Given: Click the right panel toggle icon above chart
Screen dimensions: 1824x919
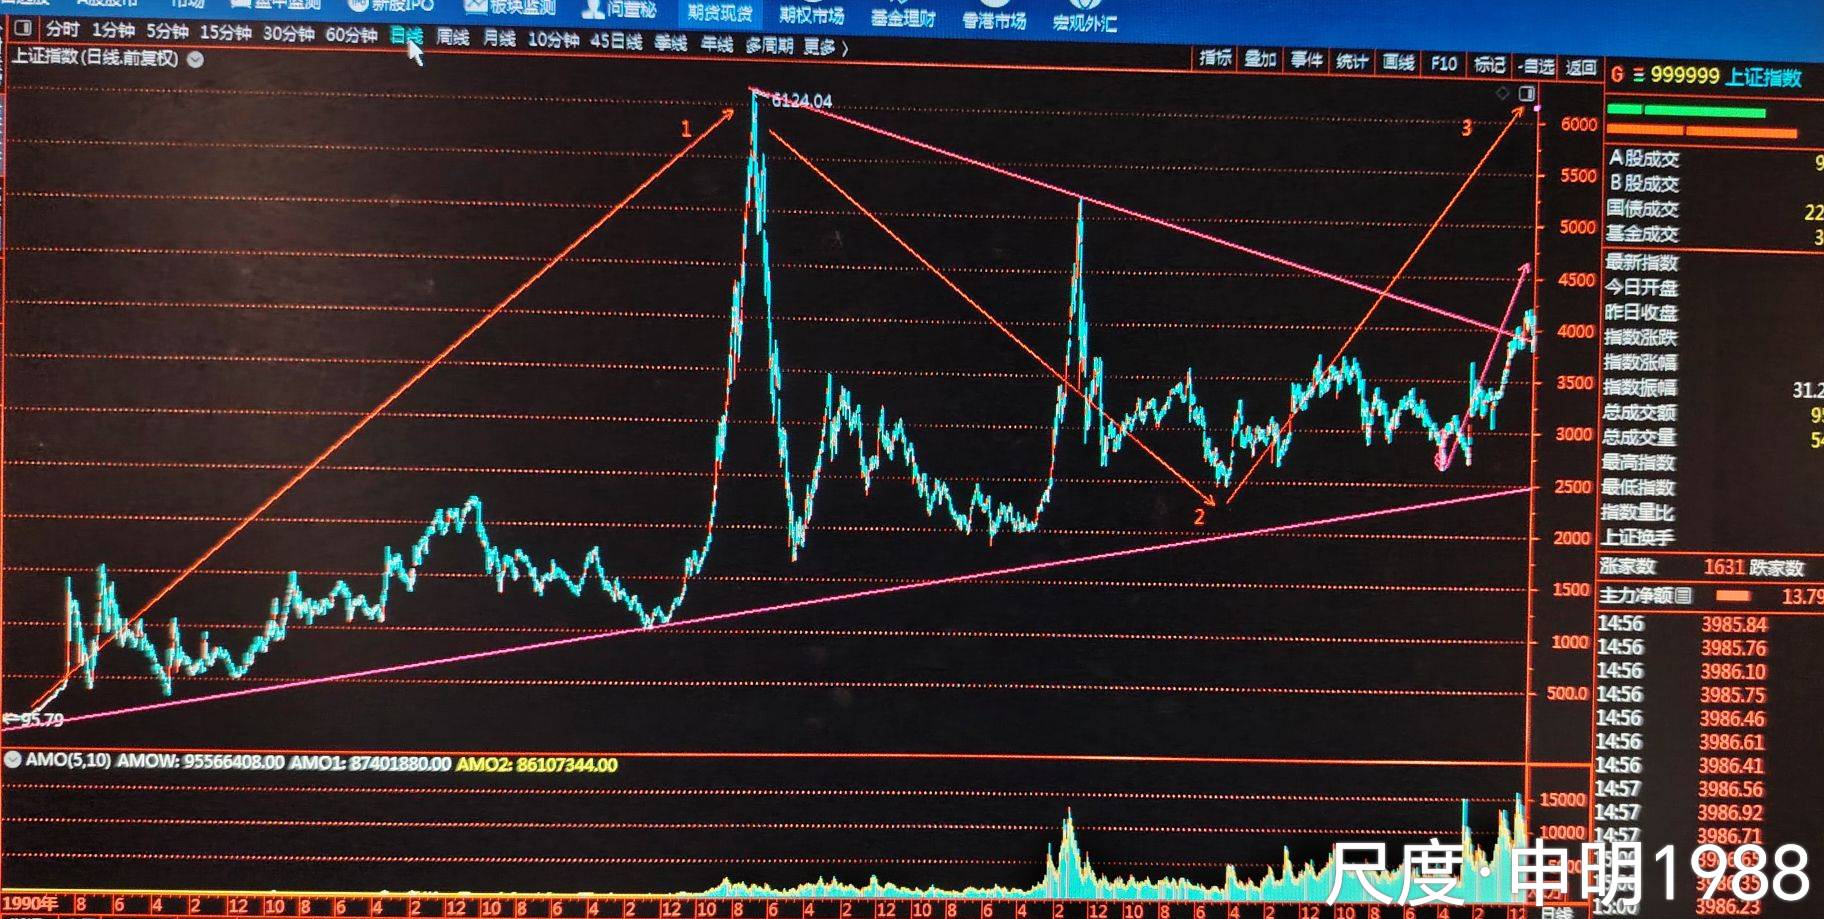Looking at the screenshot, I should coord(1526,93).
